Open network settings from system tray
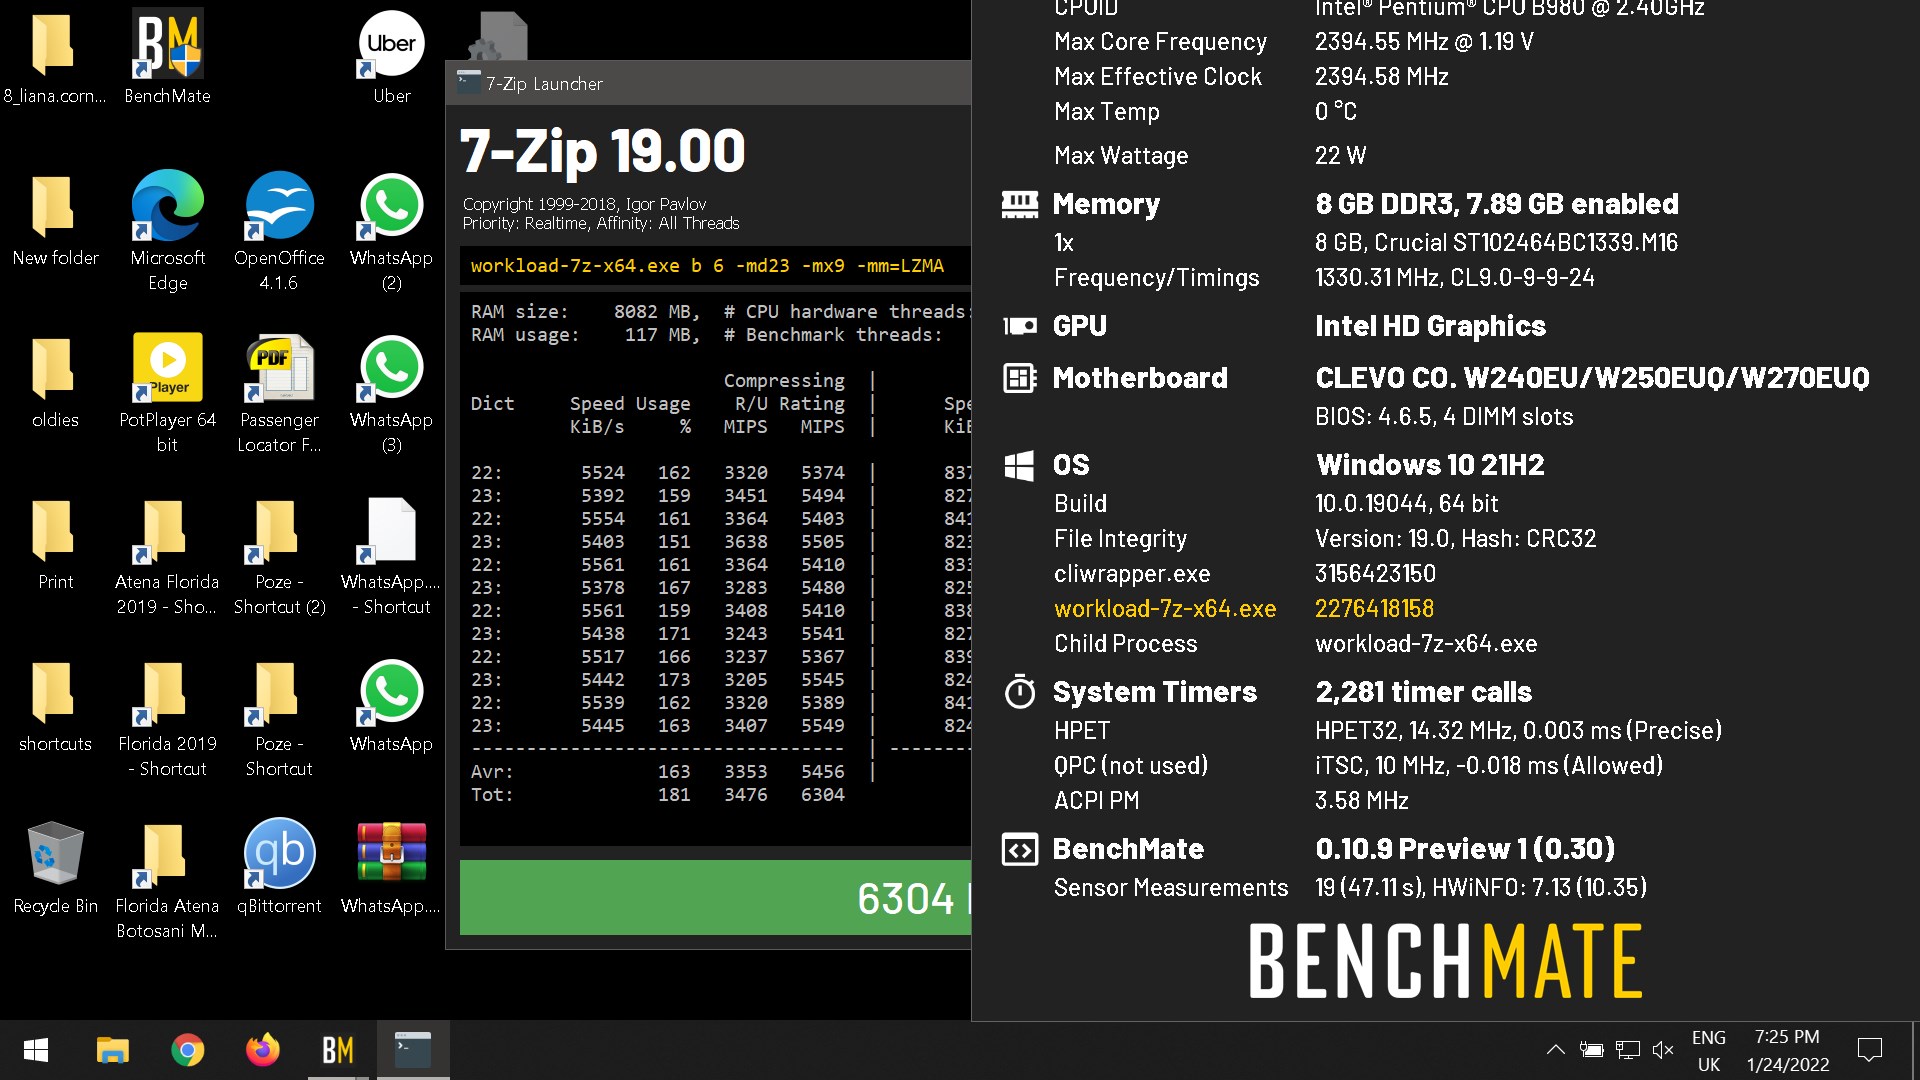1920x1080 pixels. [x=1627, y=1050]
